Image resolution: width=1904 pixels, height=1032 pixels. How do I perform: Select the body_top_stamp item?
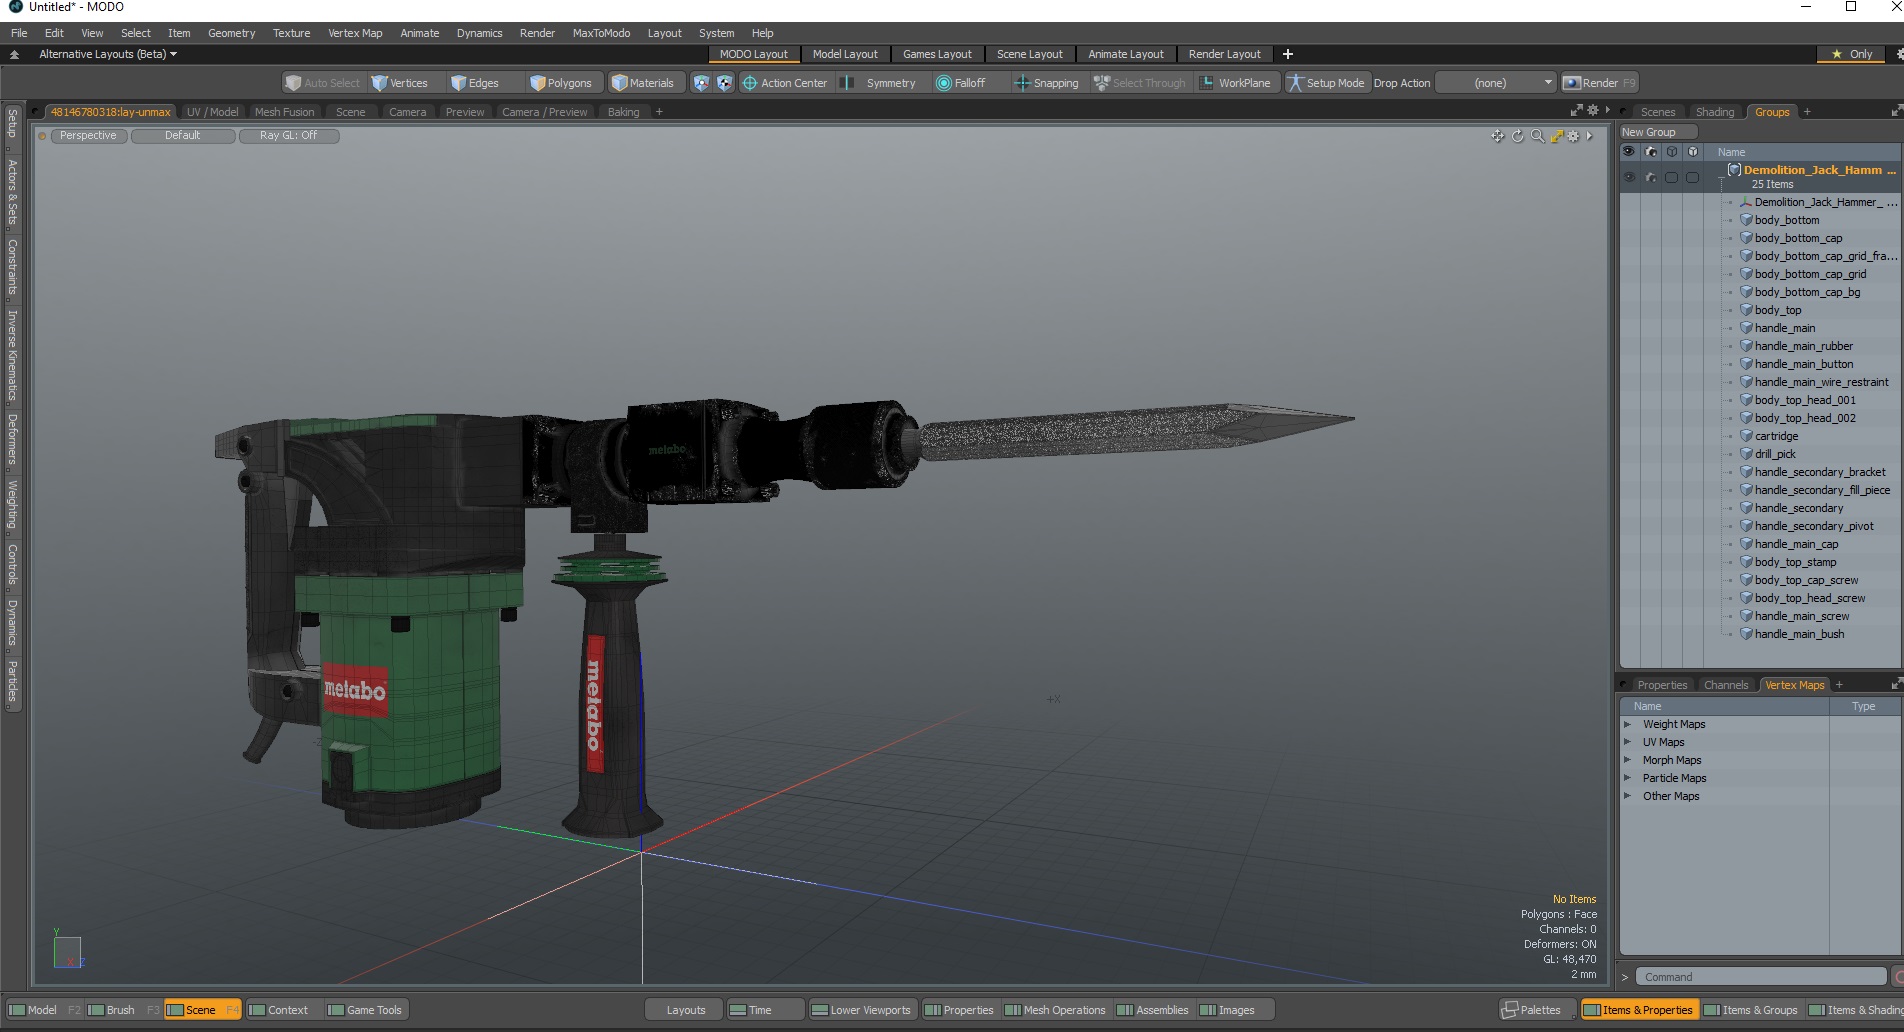pyautogui.click(x=1795, y=562)
